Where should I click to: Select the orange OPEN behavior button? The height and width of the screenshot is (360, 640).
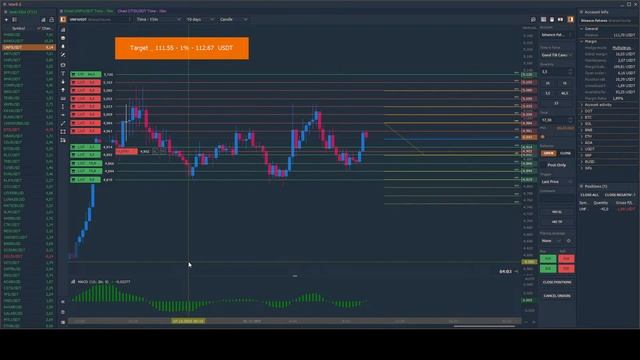coord(549,153)
